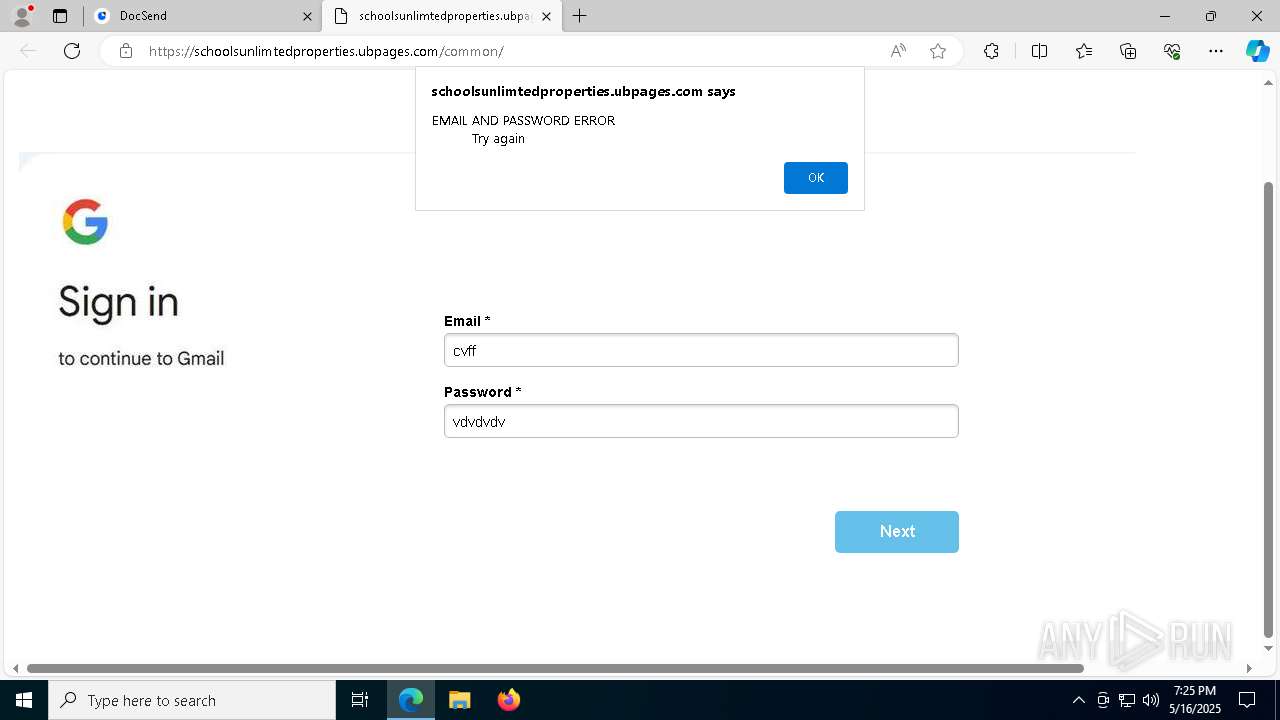Click the Google logo
Viewport: 1280px width, 720px height.
pos(85,222)
